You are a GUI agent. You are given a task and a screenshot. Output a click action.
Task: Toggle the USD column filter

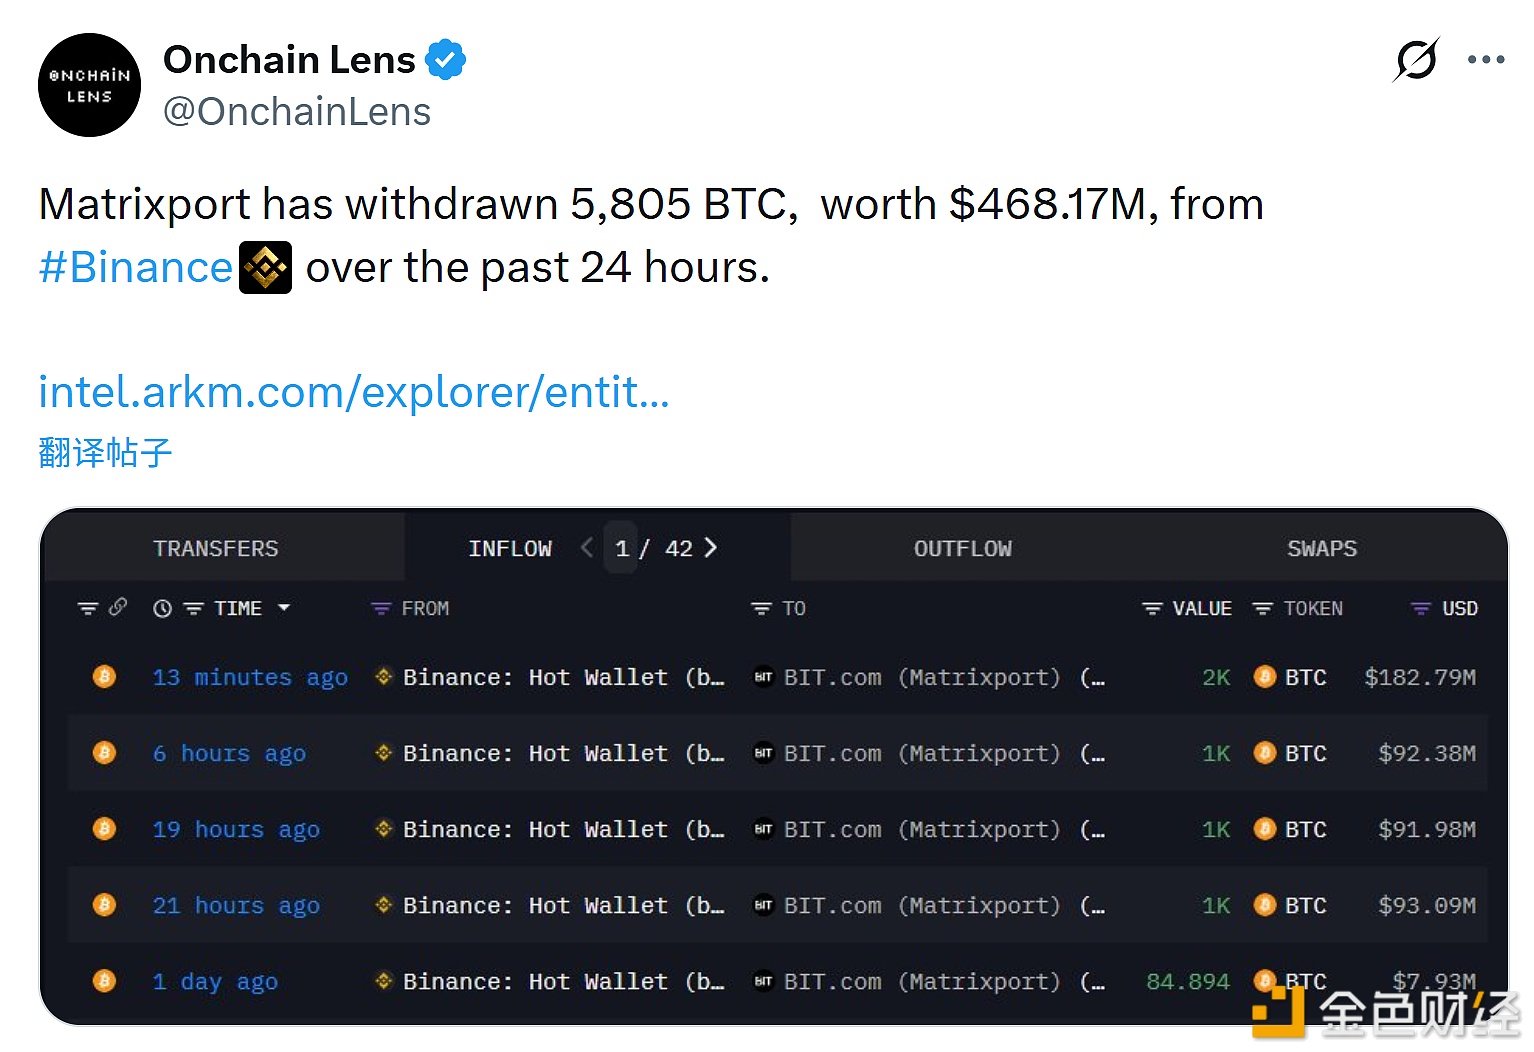point(1419,607)
